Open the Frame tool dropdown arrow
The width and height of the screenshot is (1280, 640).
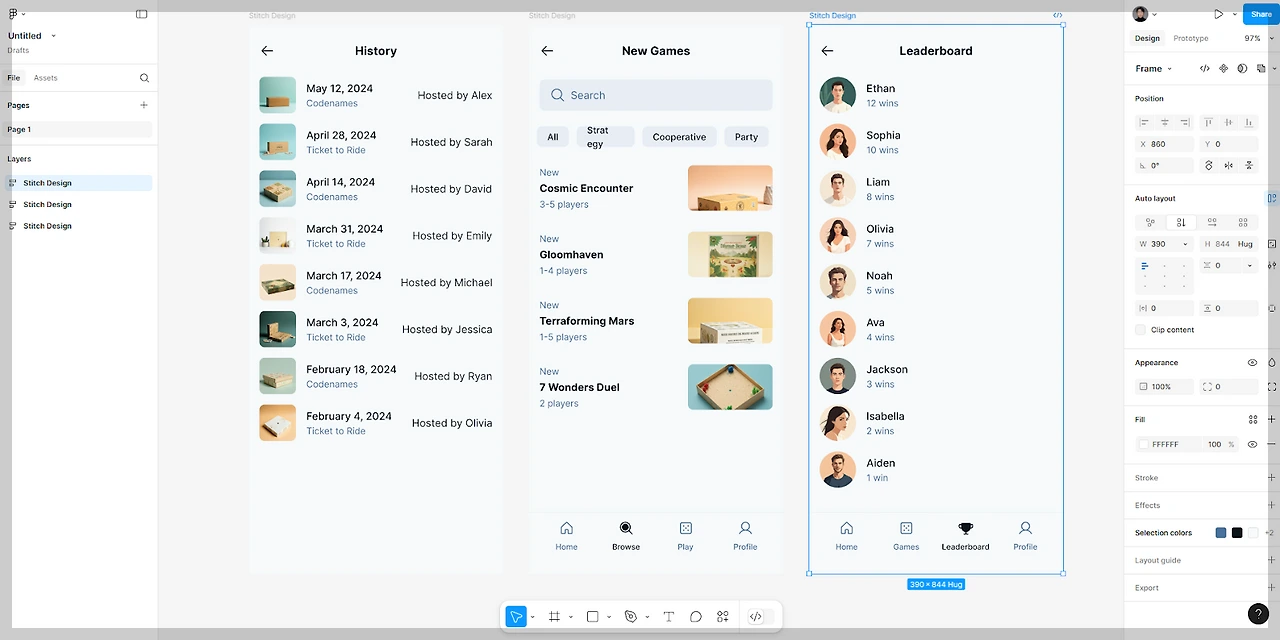(570, 617)
